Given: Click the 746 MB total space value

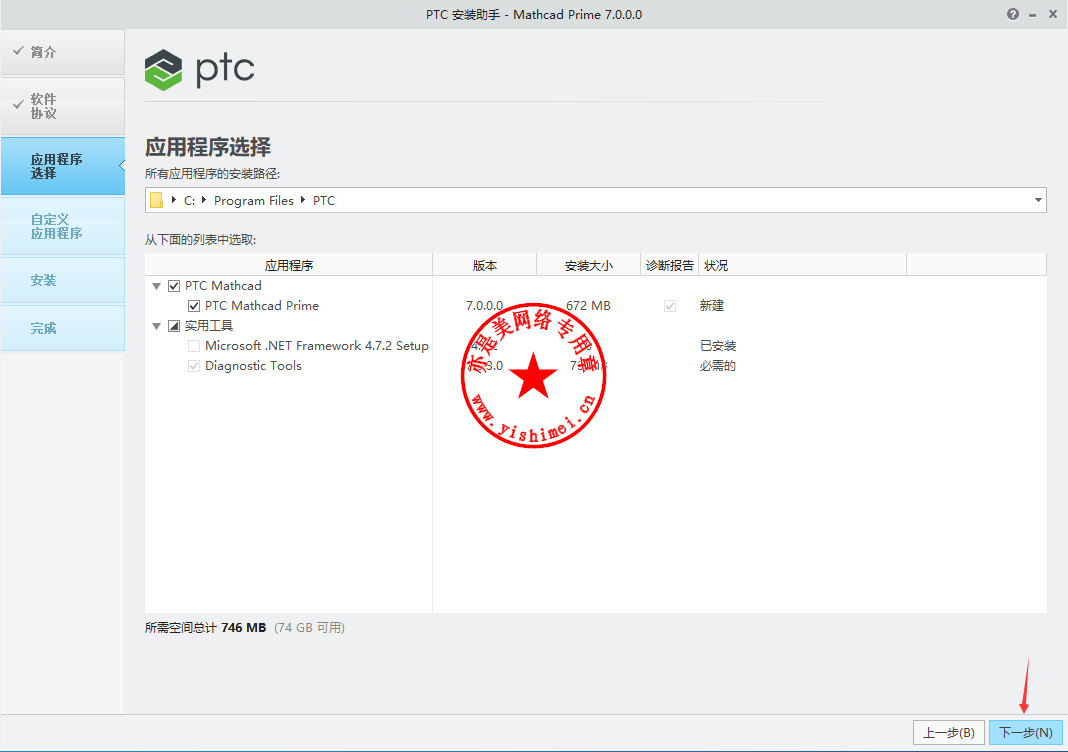Looking at the screenshot, I should (x=243, y=627).
